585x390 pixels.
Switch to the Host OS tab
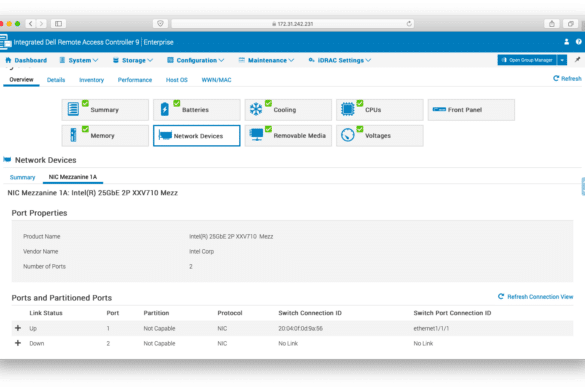coord(176,80)
